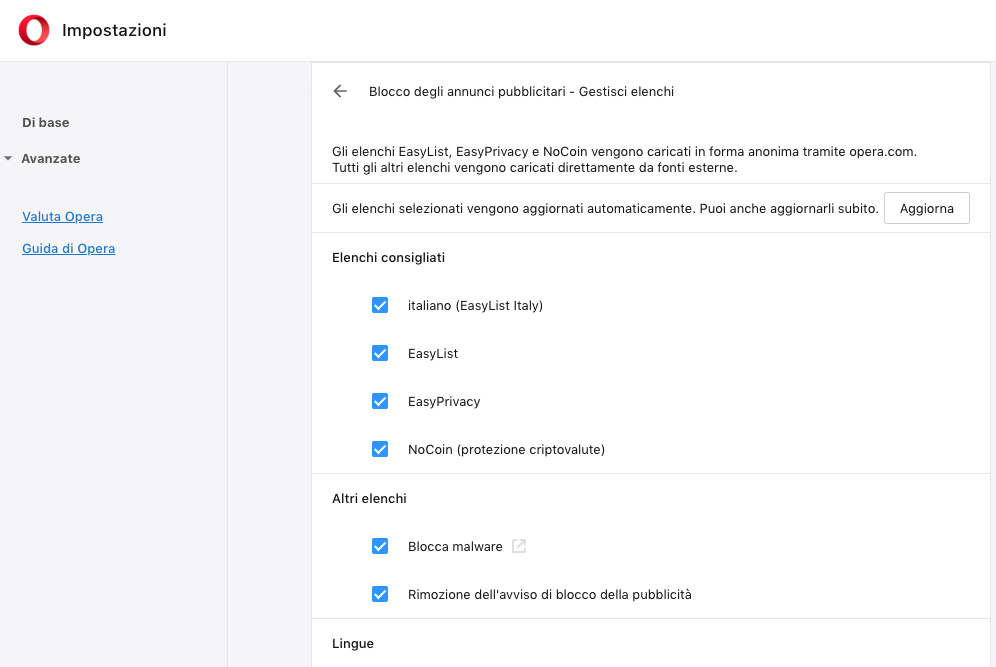
Task: Open the Valuta Opera link
Action: pos(62,217)
